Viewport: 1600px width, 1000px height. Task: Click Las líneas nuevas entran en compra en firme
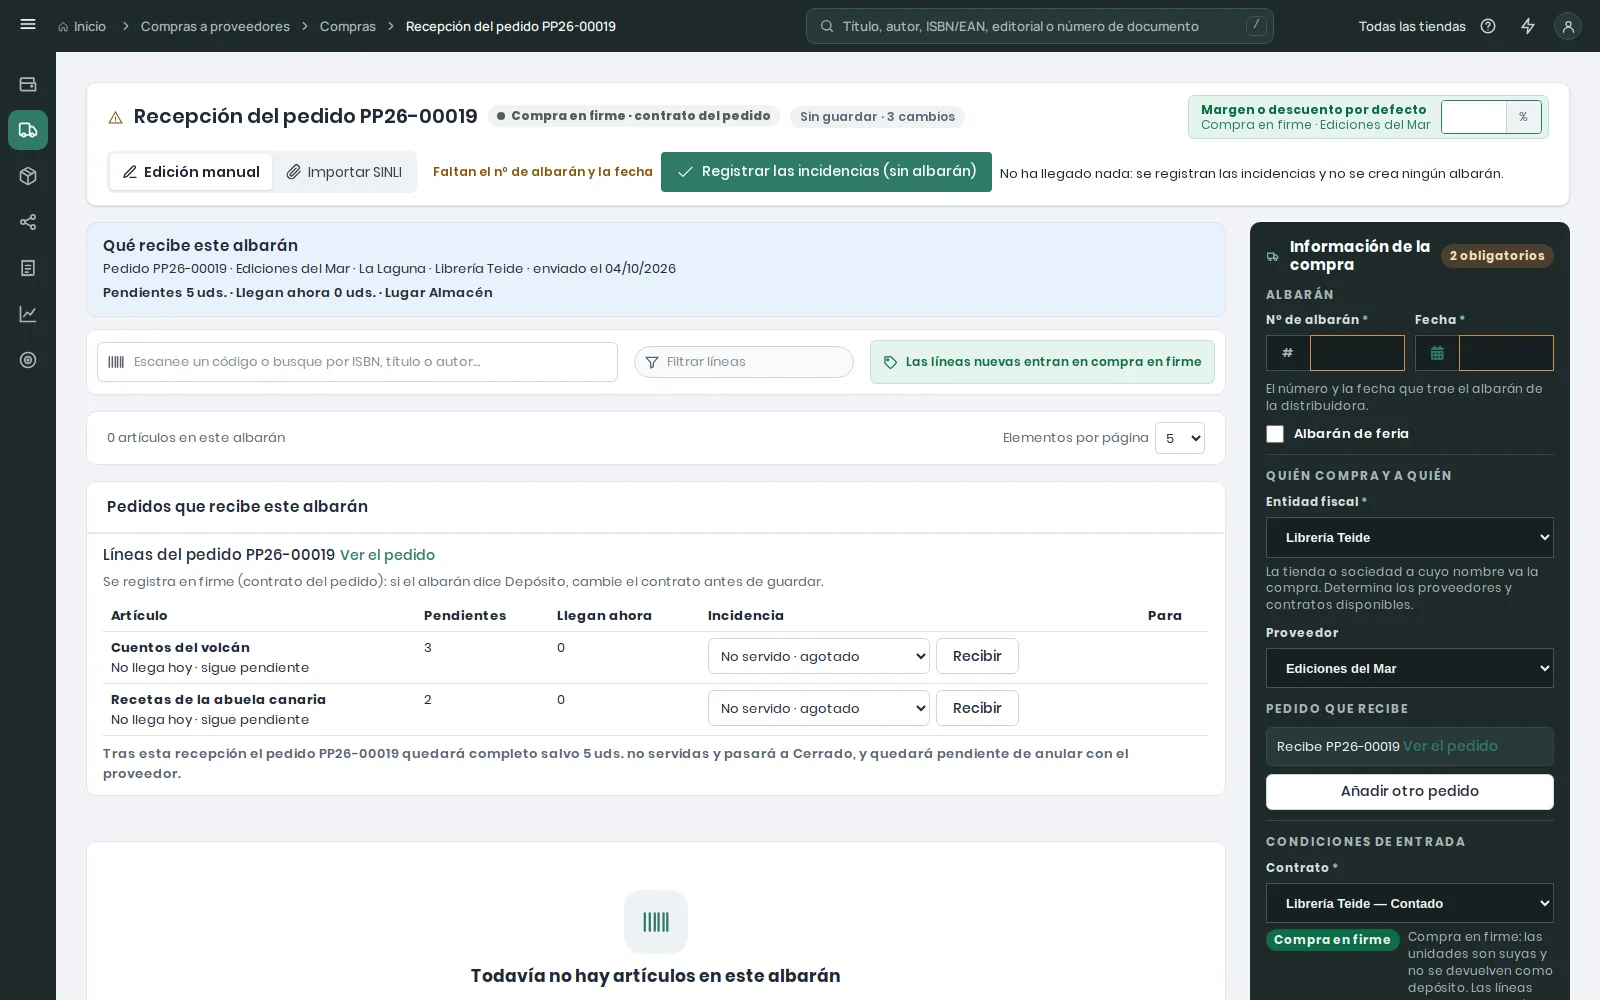1042,362
